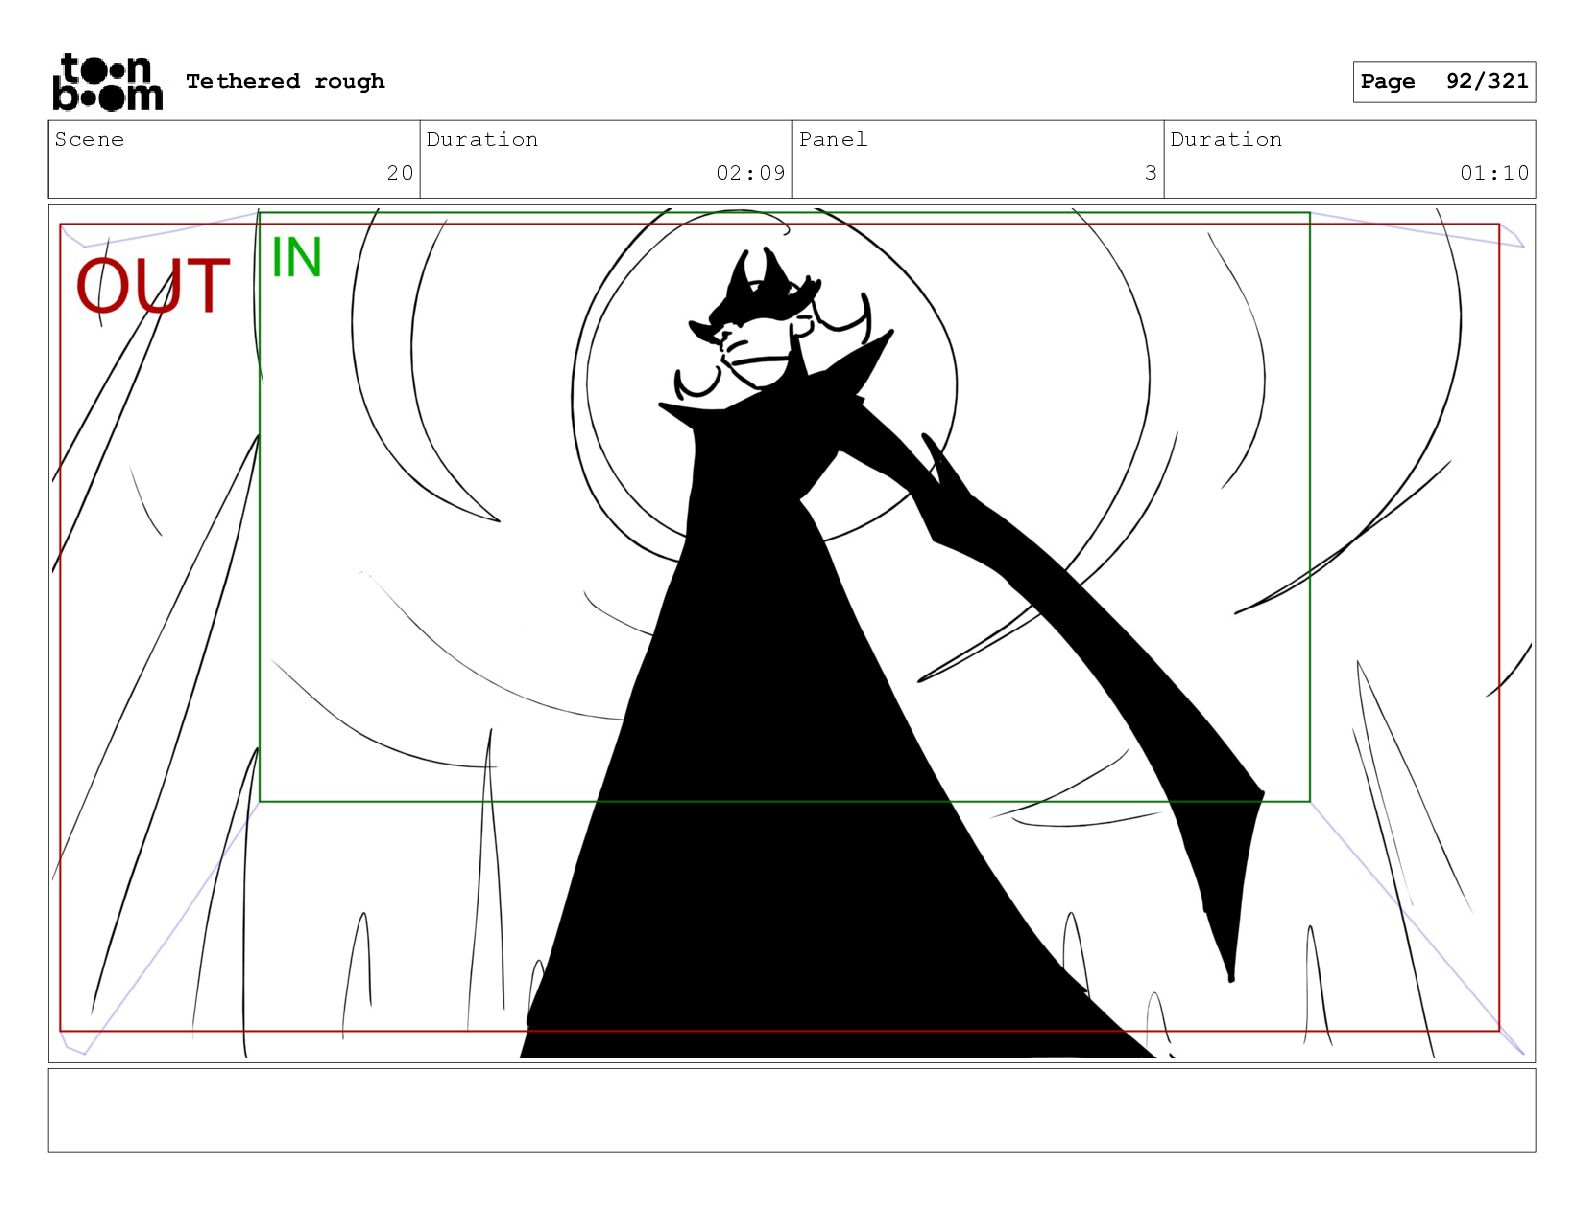Click the scene duration value '02:09'
Screen dimensions: 1584x1224
tap(750, 173)
